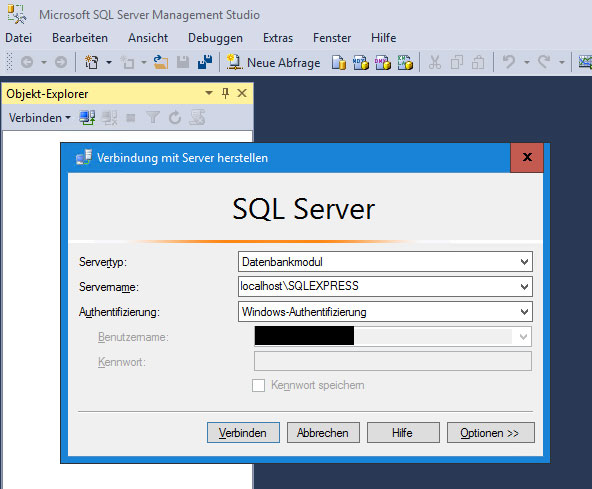The width and height of the screenshot is (592, 489).
Task: Click the new project icon
Action: (x=91, y=62)
